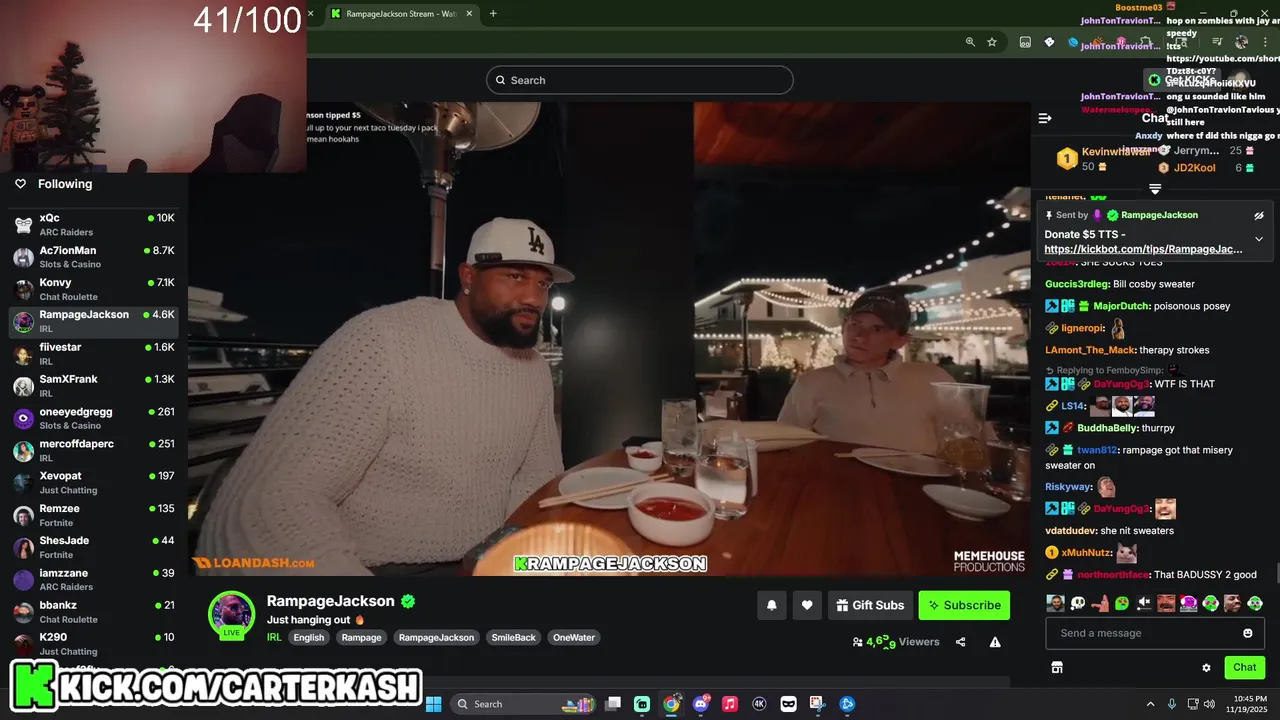Click the skull emote in quick emote bar

(1078, 603)
